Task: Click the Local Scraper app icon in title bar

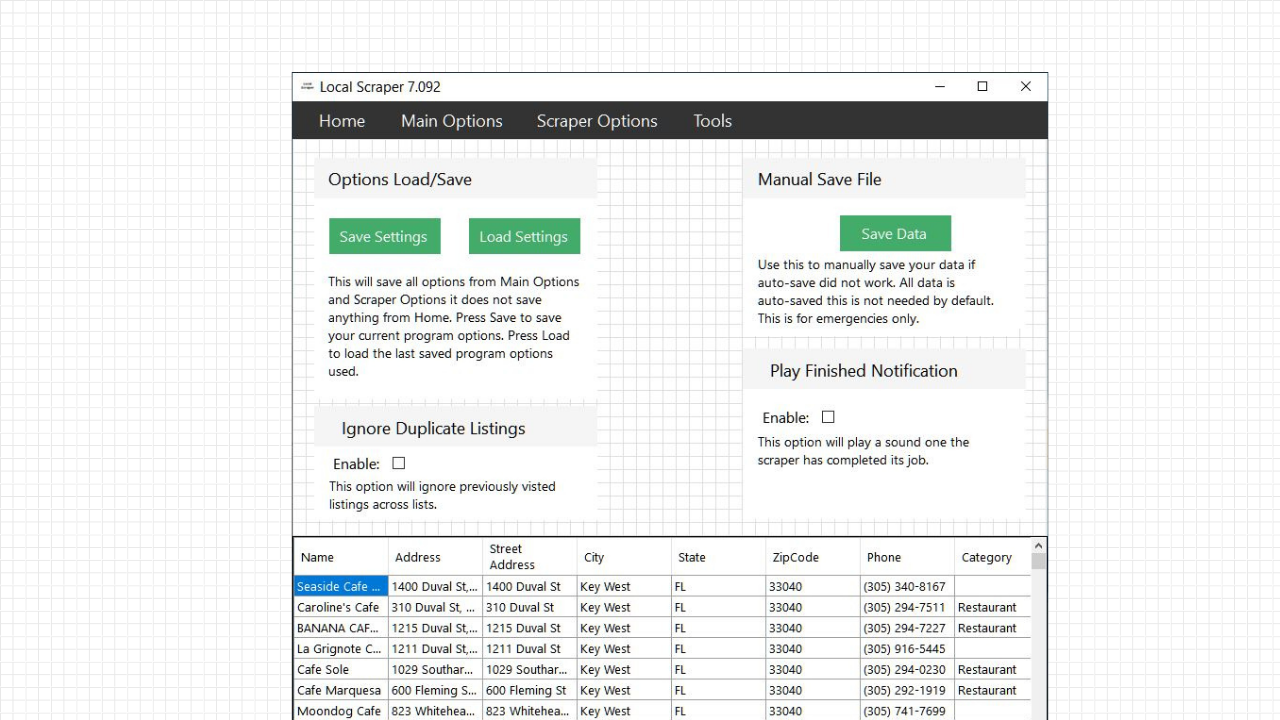Action: coord(306,86)
